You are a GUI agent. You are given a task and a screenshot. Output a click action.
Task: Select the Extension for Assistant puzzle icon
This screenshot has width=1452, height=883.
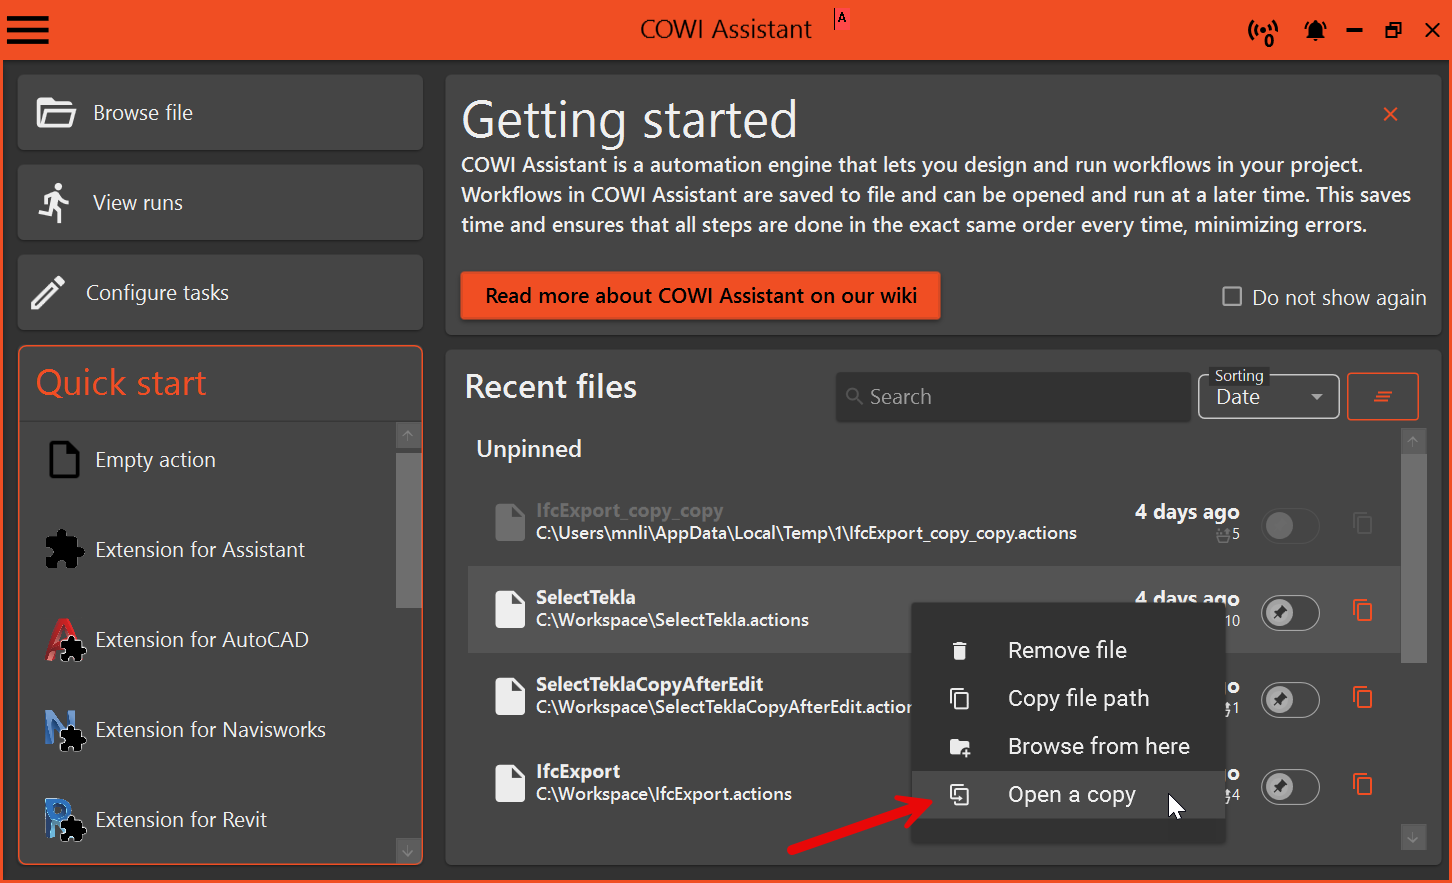pos(64,549)
